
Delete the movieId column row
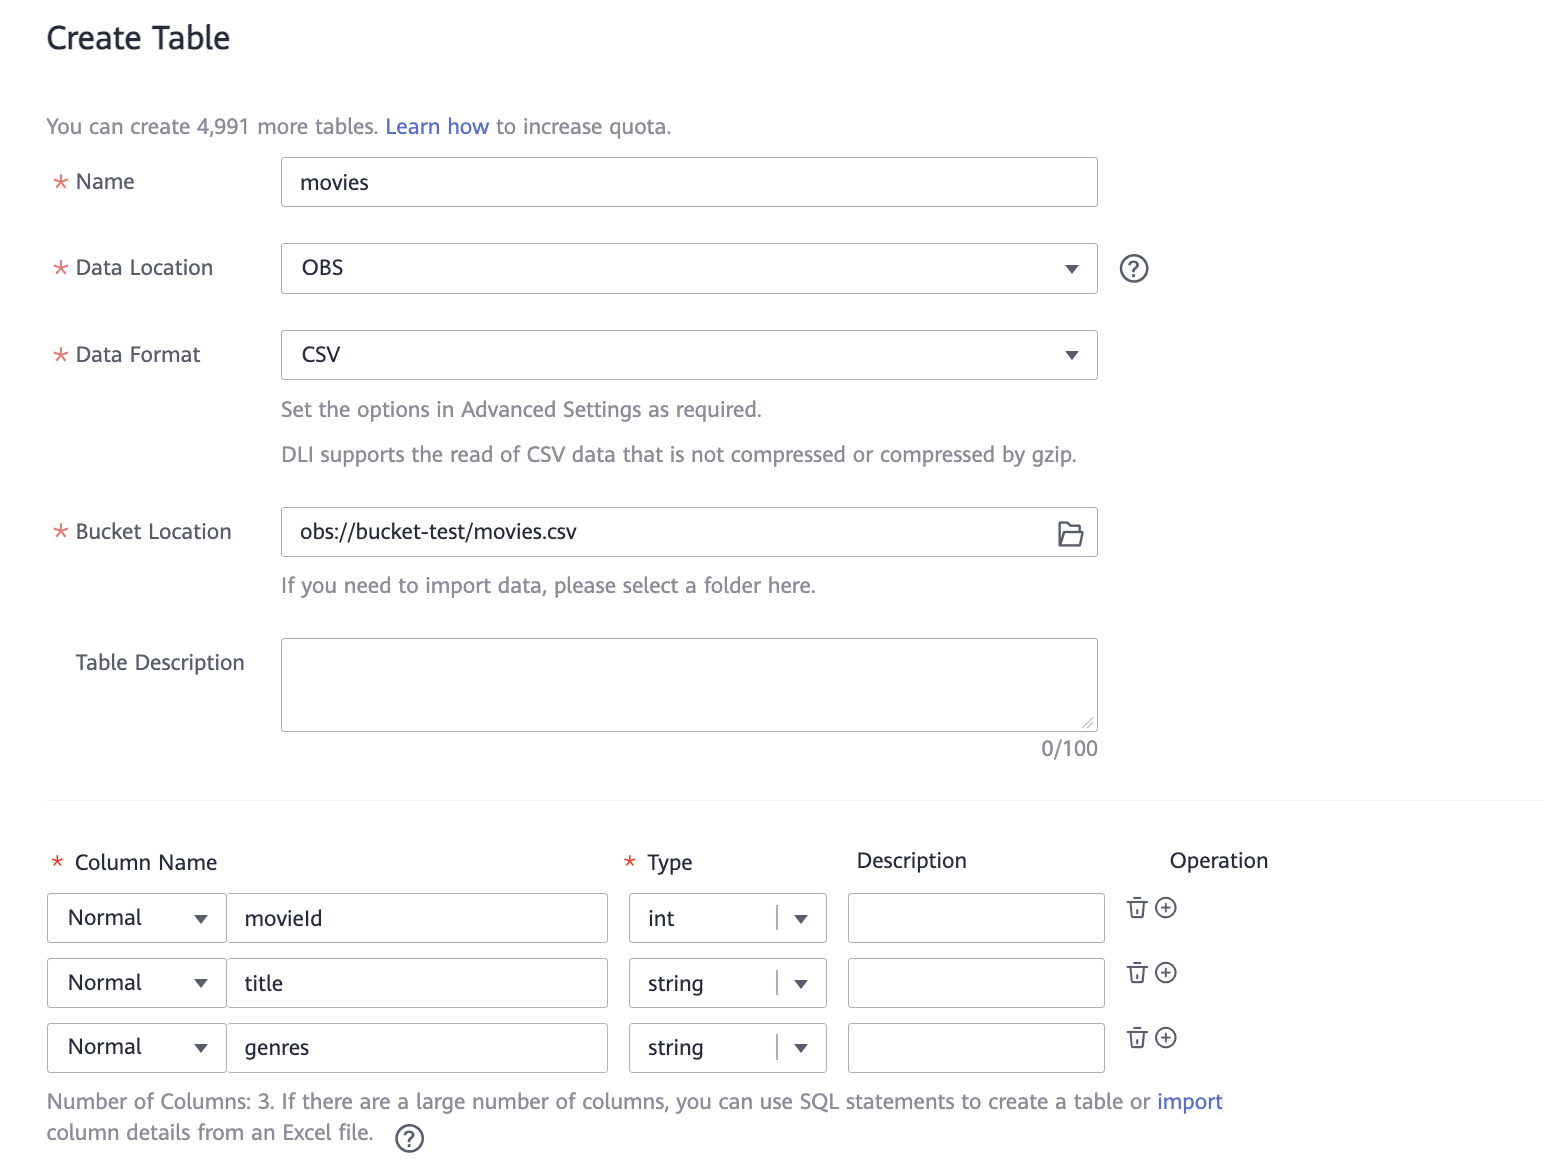tap(1137, 908)
